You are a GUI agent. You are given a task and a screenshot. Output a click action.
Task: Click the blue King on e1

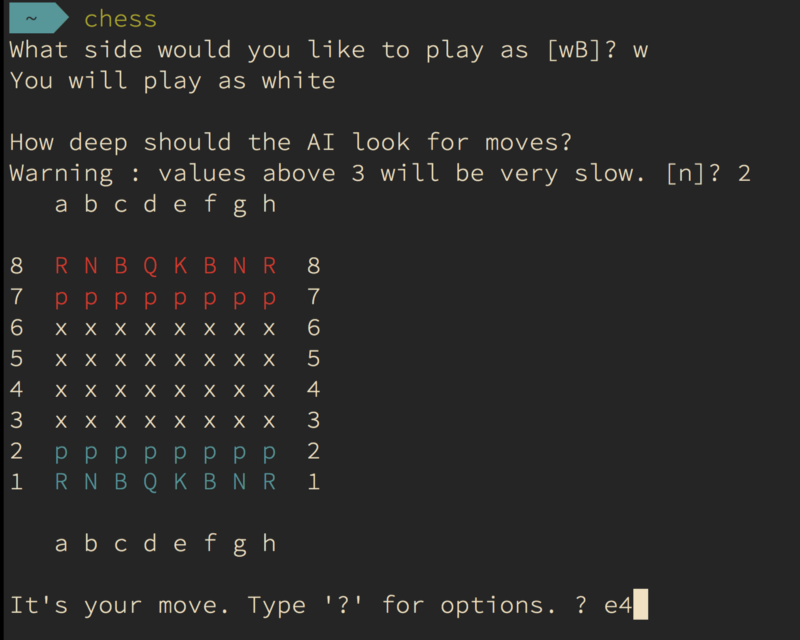[x=180, y=482]
